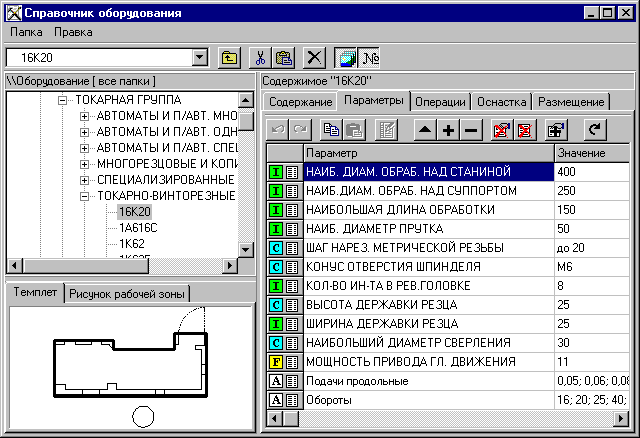Switch to the Содержание tab
Image resolution: width=640 pixels, height=438 pixels.
[300, 102]
